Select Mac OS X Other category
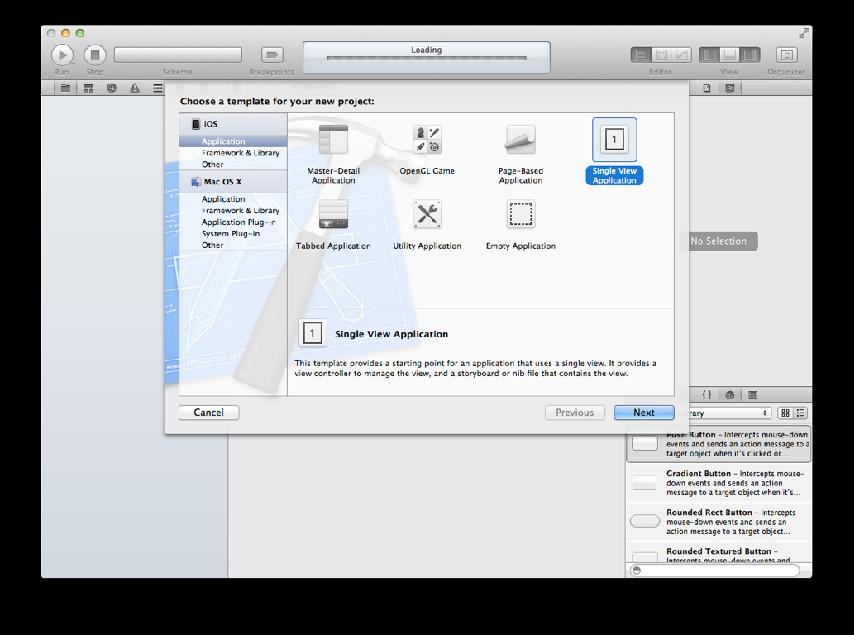 [x=233, y=245]
